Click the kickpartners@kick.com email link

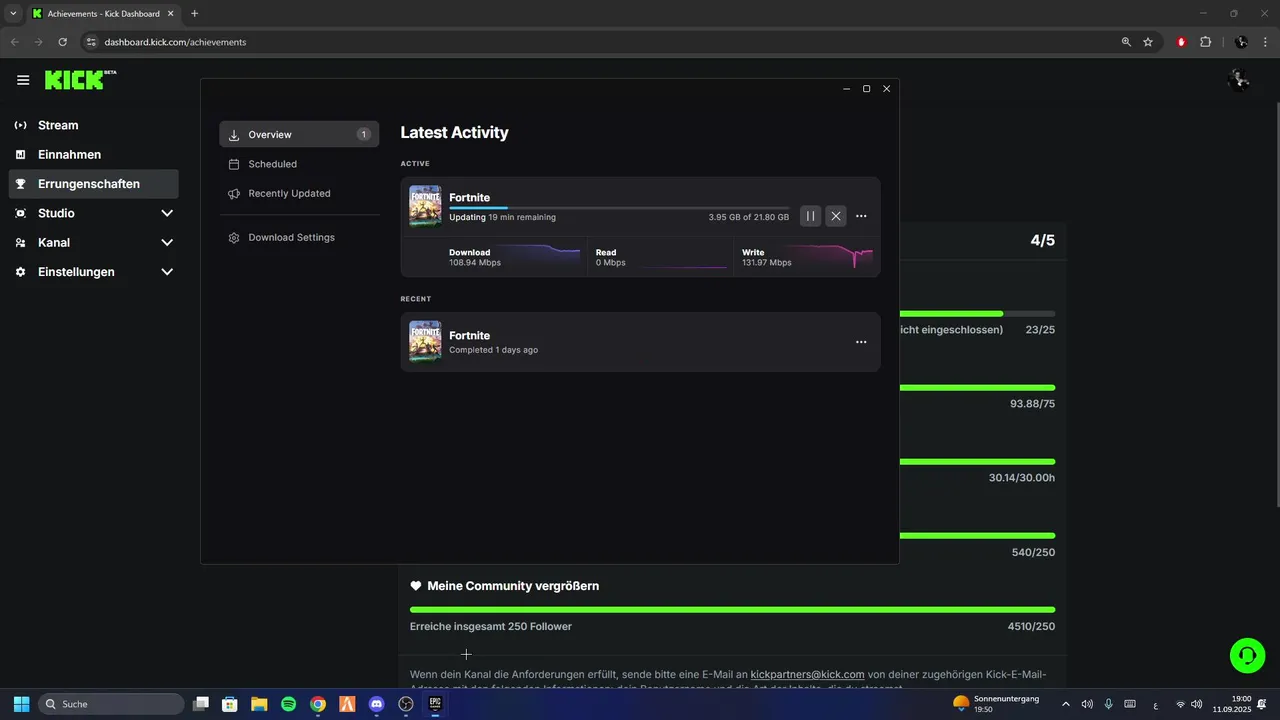point(807,675)
